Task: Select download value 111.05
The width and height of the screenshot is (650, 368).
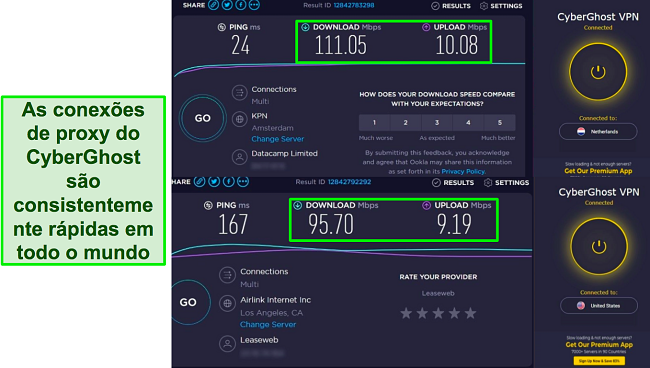Action: point(341,45)
